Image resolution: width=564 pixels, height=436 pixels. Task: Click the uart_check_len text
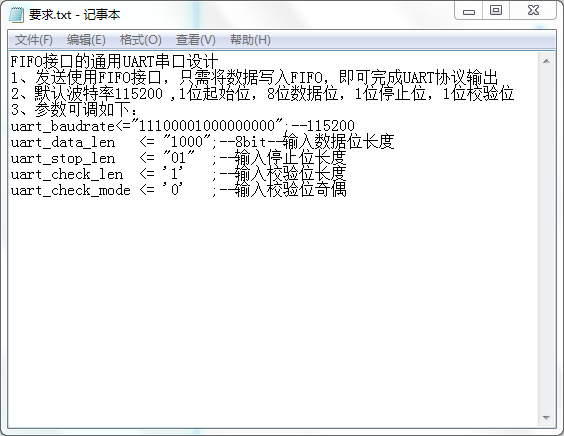67,174
